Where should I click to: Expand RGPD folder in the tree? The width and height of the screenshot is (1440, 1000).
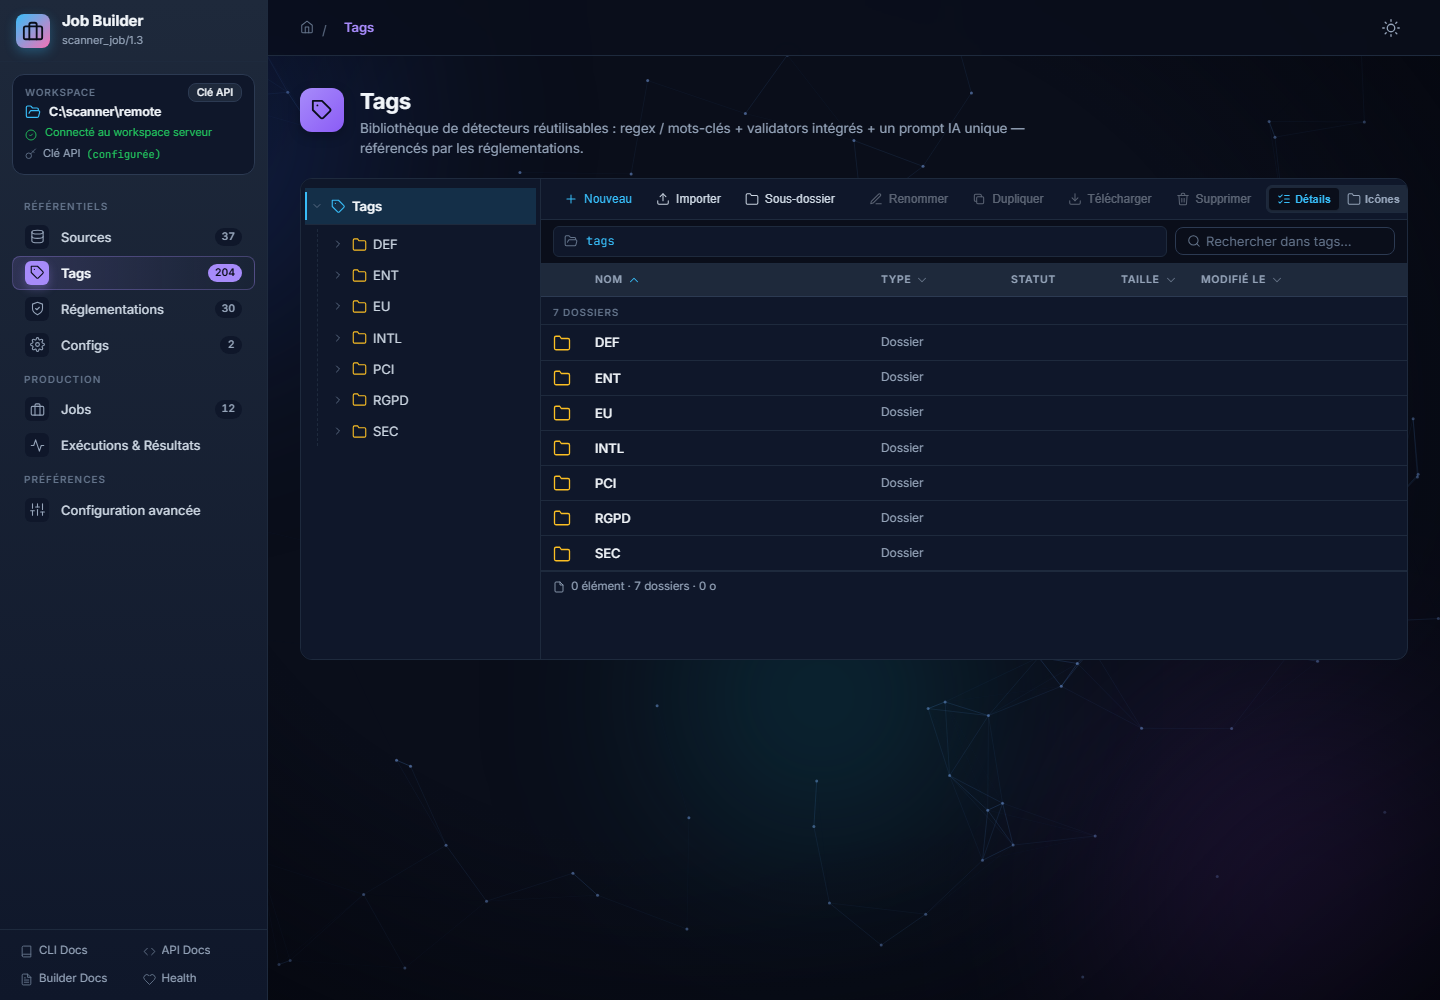coord(338,400)
